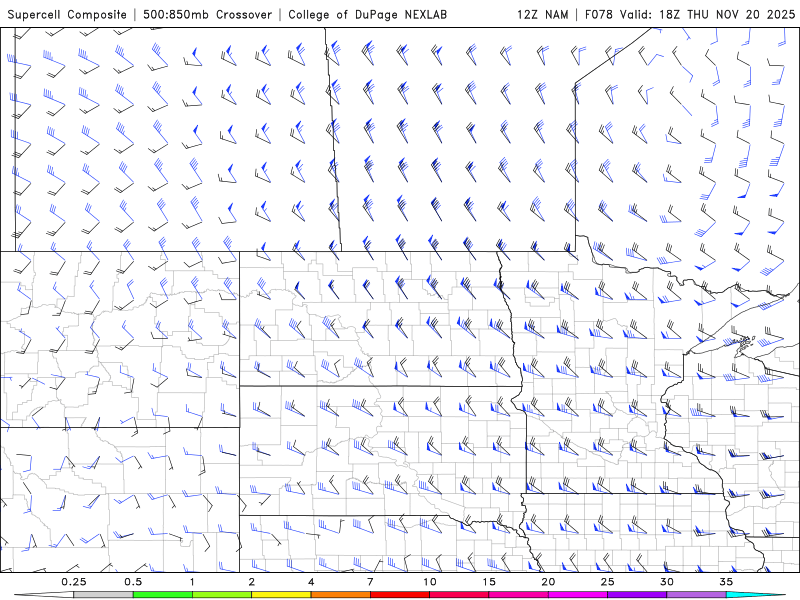Select the lime green 1–2 color segment

222,595
